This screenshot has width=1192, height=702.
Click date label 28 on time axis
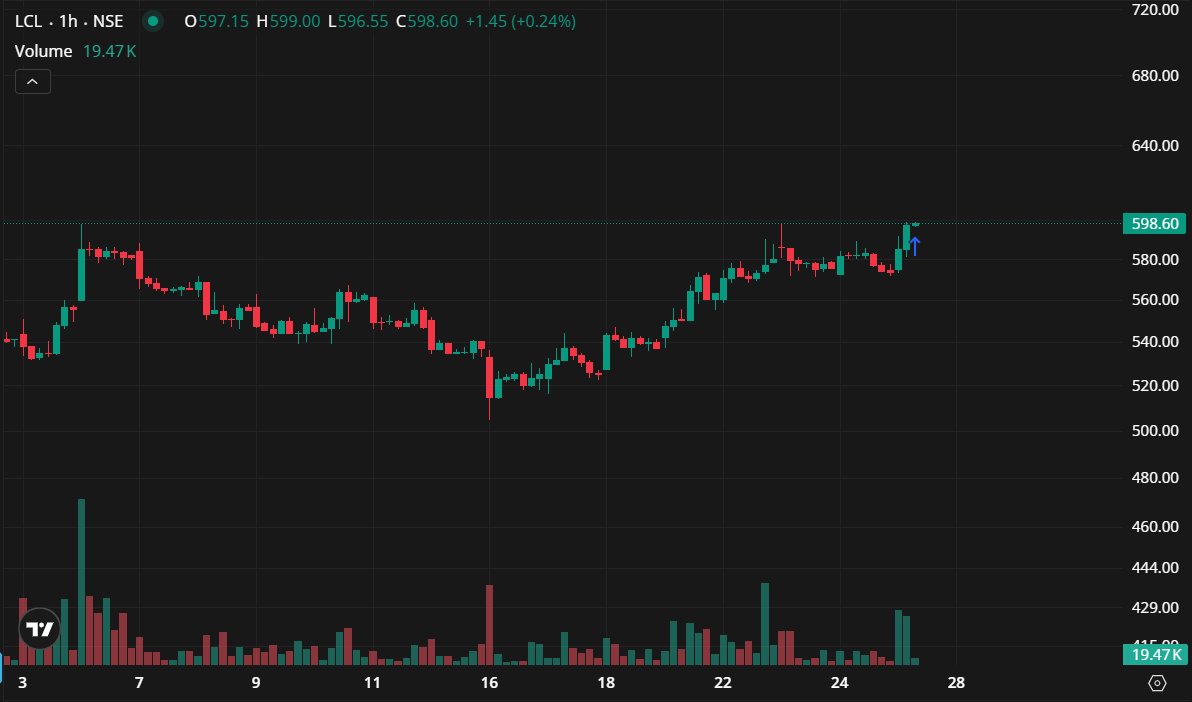click(956, 682)
